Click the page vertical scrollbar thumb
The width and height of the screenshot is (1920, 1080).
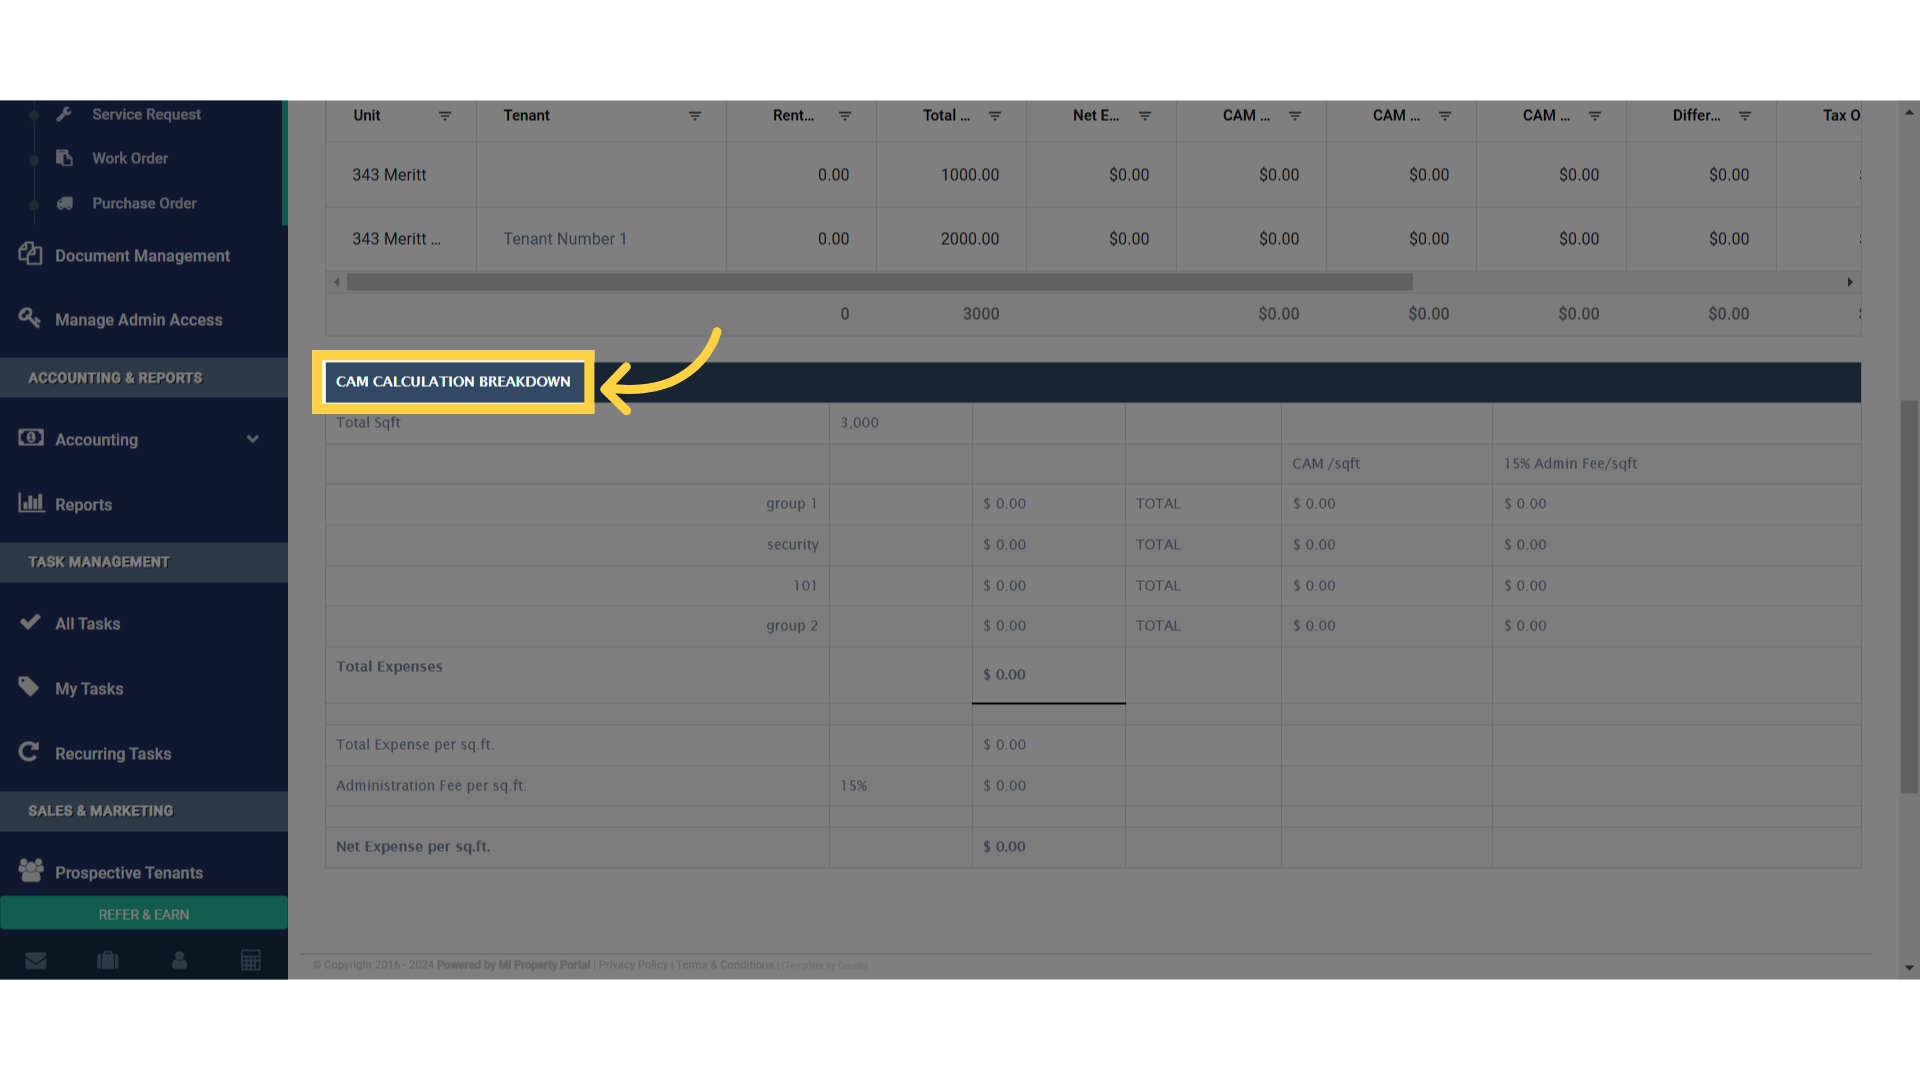coord(1909,597)
